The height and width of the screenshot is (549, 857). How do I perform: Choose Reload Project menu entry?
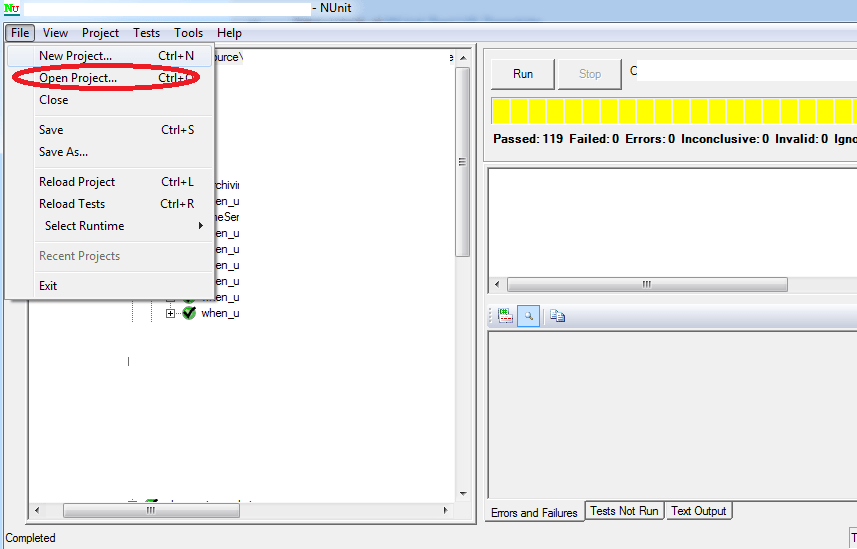coord(109,182)
